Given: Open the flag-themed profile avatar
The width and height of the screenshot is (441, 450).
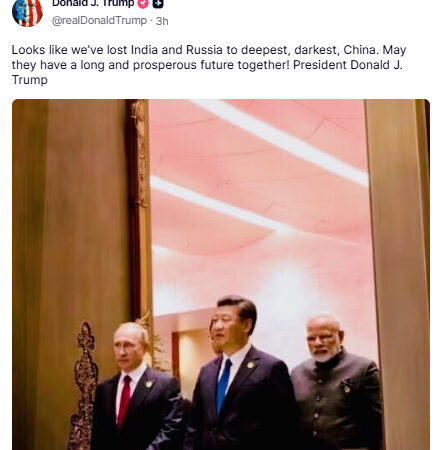Looking at the screenshot, I should click(27, 13).
